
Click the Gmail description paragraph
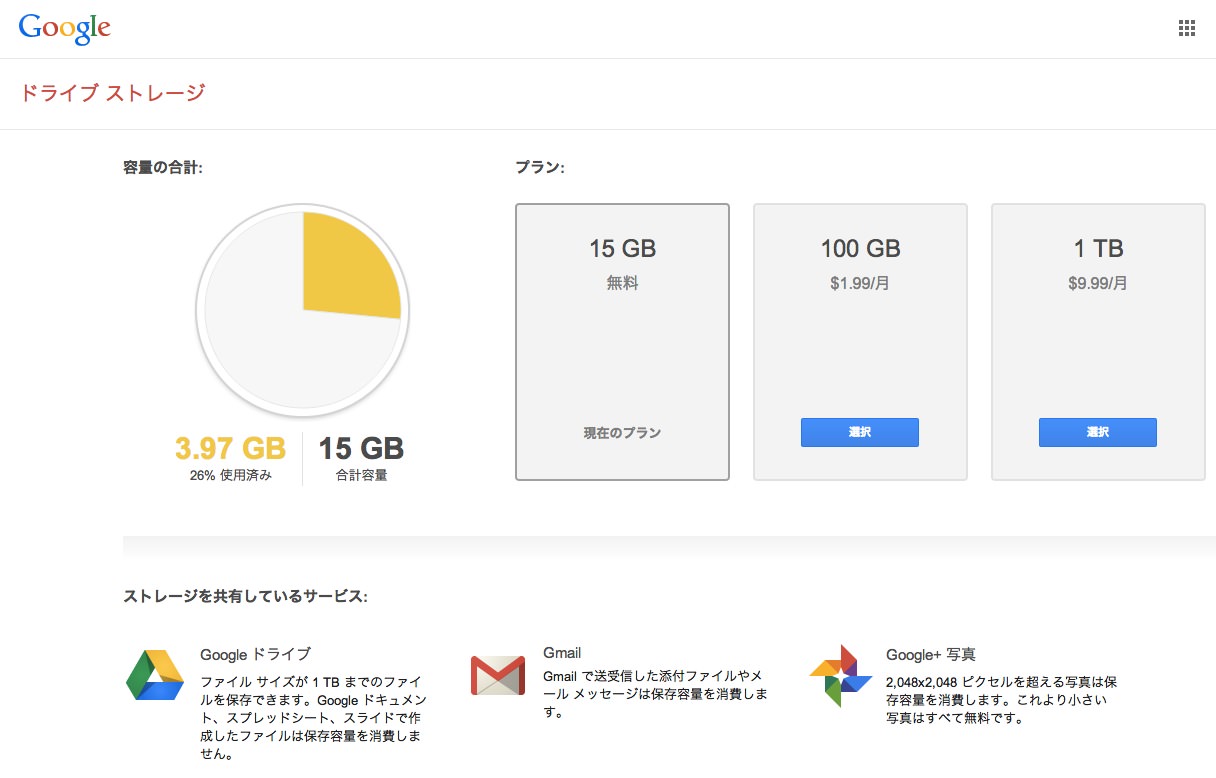pos(655,694)
